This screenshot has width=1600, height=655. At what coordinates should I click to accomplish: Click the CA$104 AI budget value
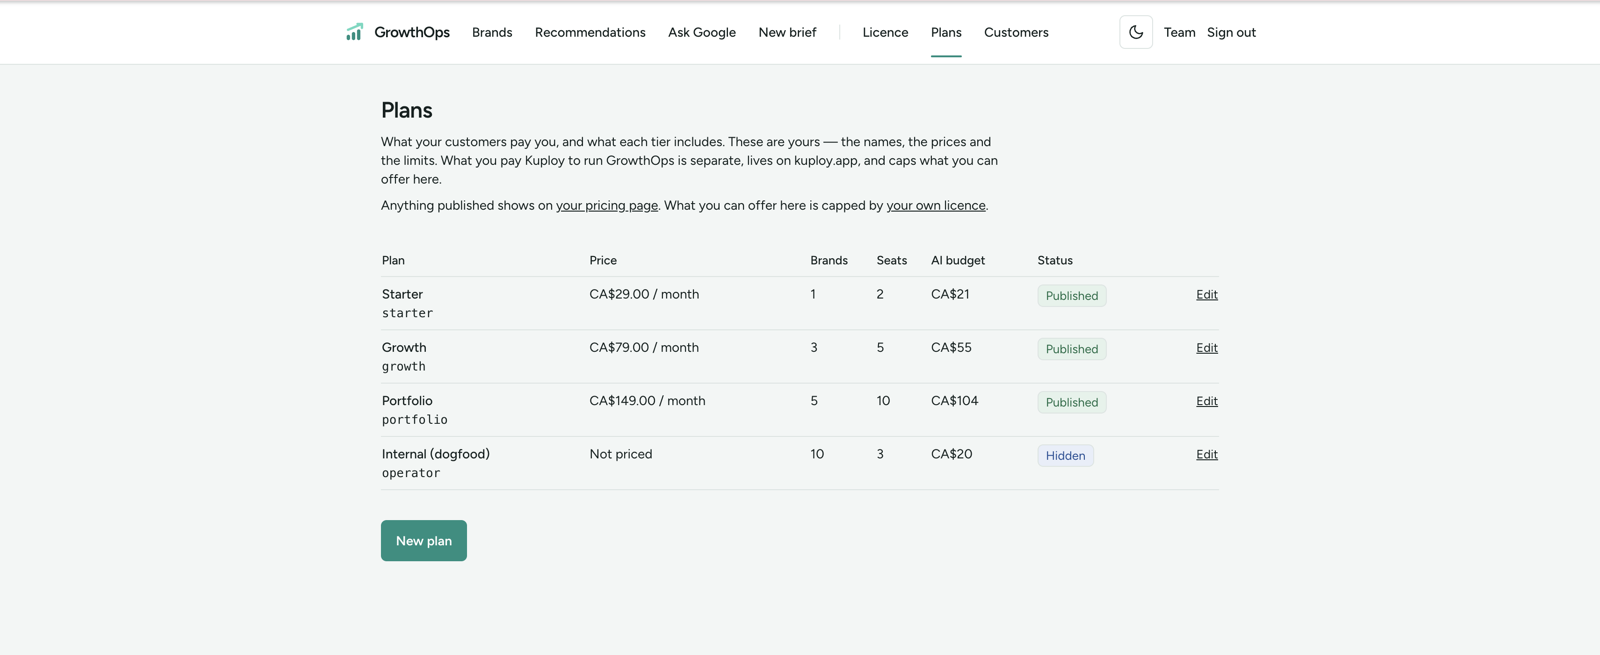click(x=955, y=400)
